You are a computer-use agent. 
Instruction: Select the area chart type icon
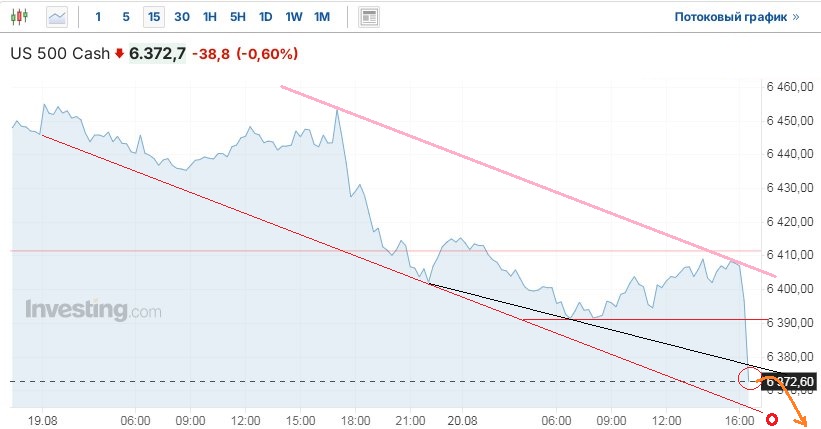click(x=58, y=17)
